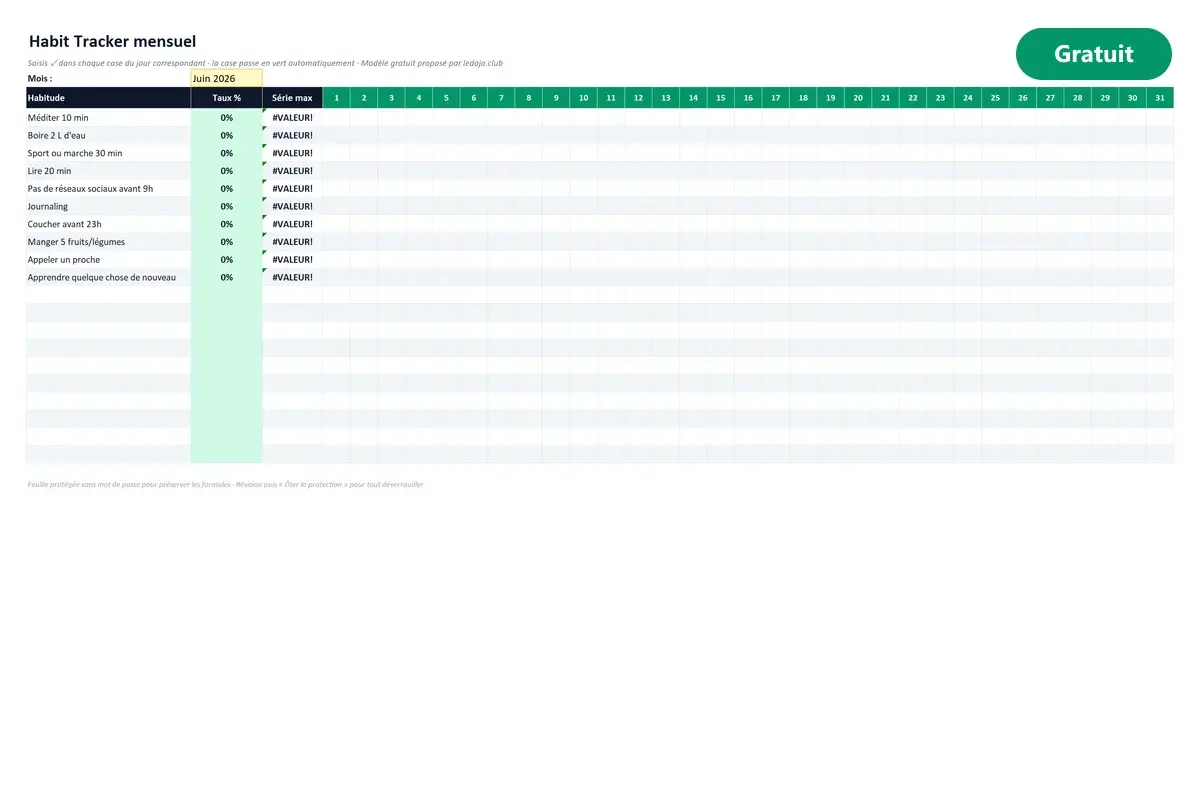Select the Journaling habit cell
Image resolution: width=1200 pixels, height=800 pixels.
click(108, 206)
